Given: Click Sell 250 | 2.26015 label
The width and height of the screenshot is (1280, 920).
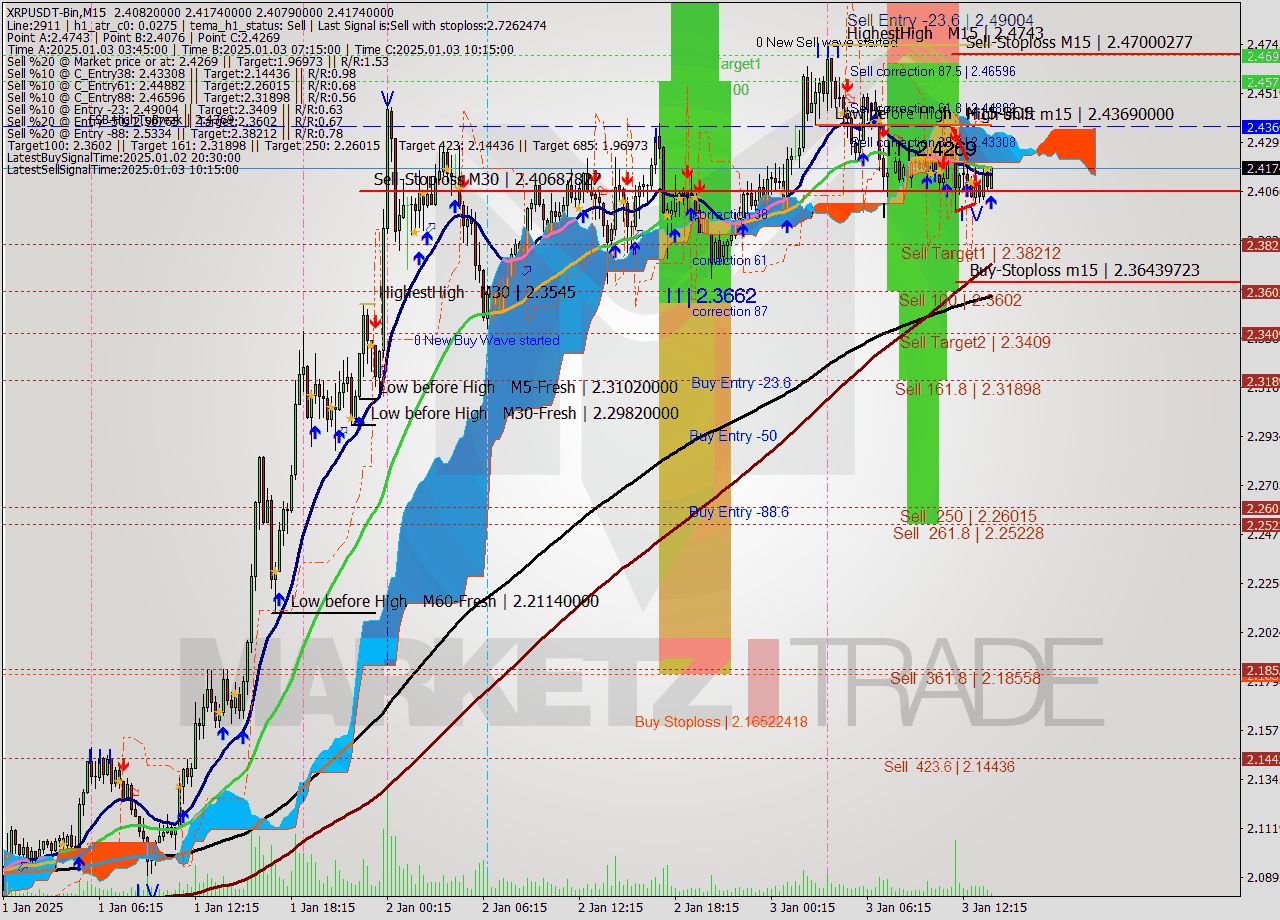Looking at the screenshot, I should tap(968, 516).
